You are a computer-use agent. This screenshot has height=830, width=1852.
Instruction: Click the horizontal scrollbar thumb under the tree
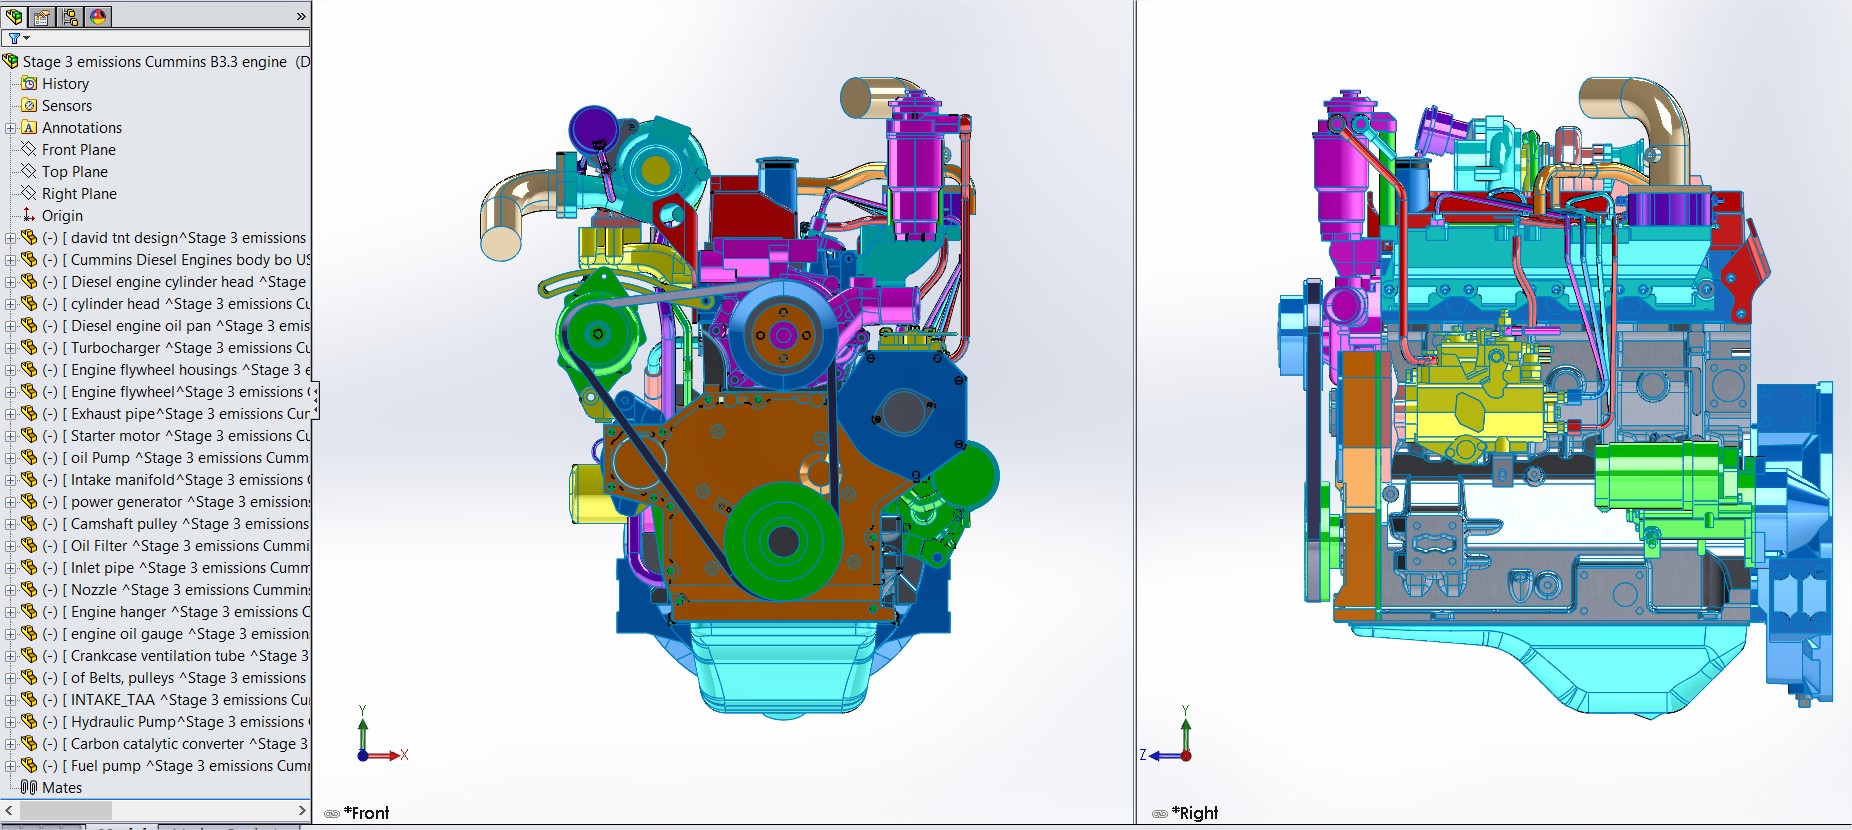pyautogui.click(x=65, y=810)
